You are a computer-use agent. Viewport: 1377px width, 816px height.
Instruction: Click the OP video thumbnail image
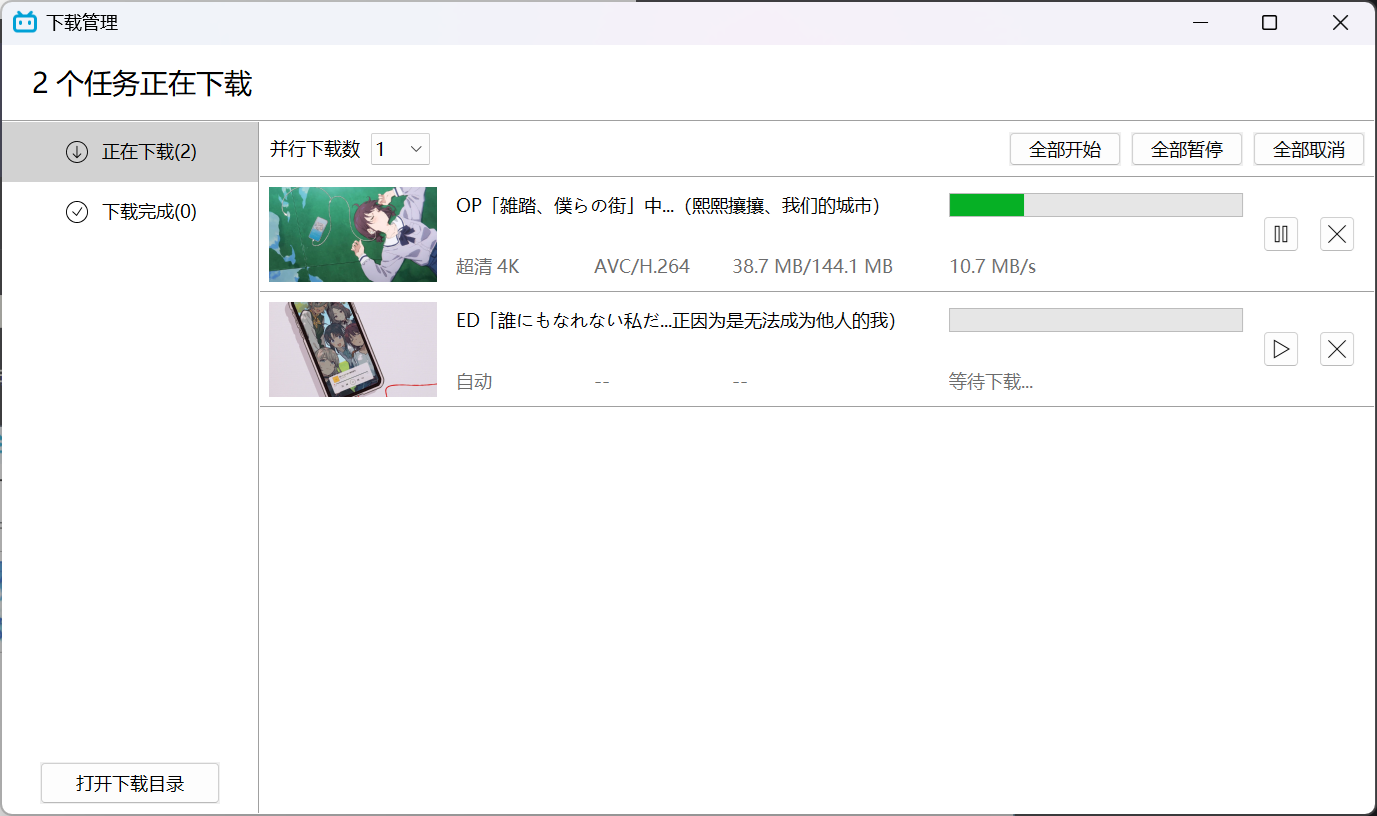[x=352, y=234]
